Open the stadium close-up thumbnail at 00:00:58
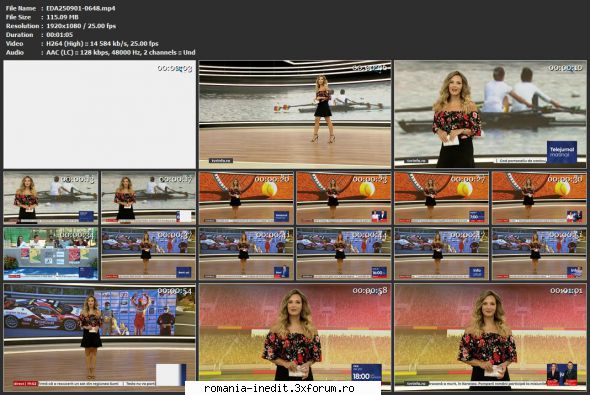Screen dimensions: 590x395 (x=295, y=337)
